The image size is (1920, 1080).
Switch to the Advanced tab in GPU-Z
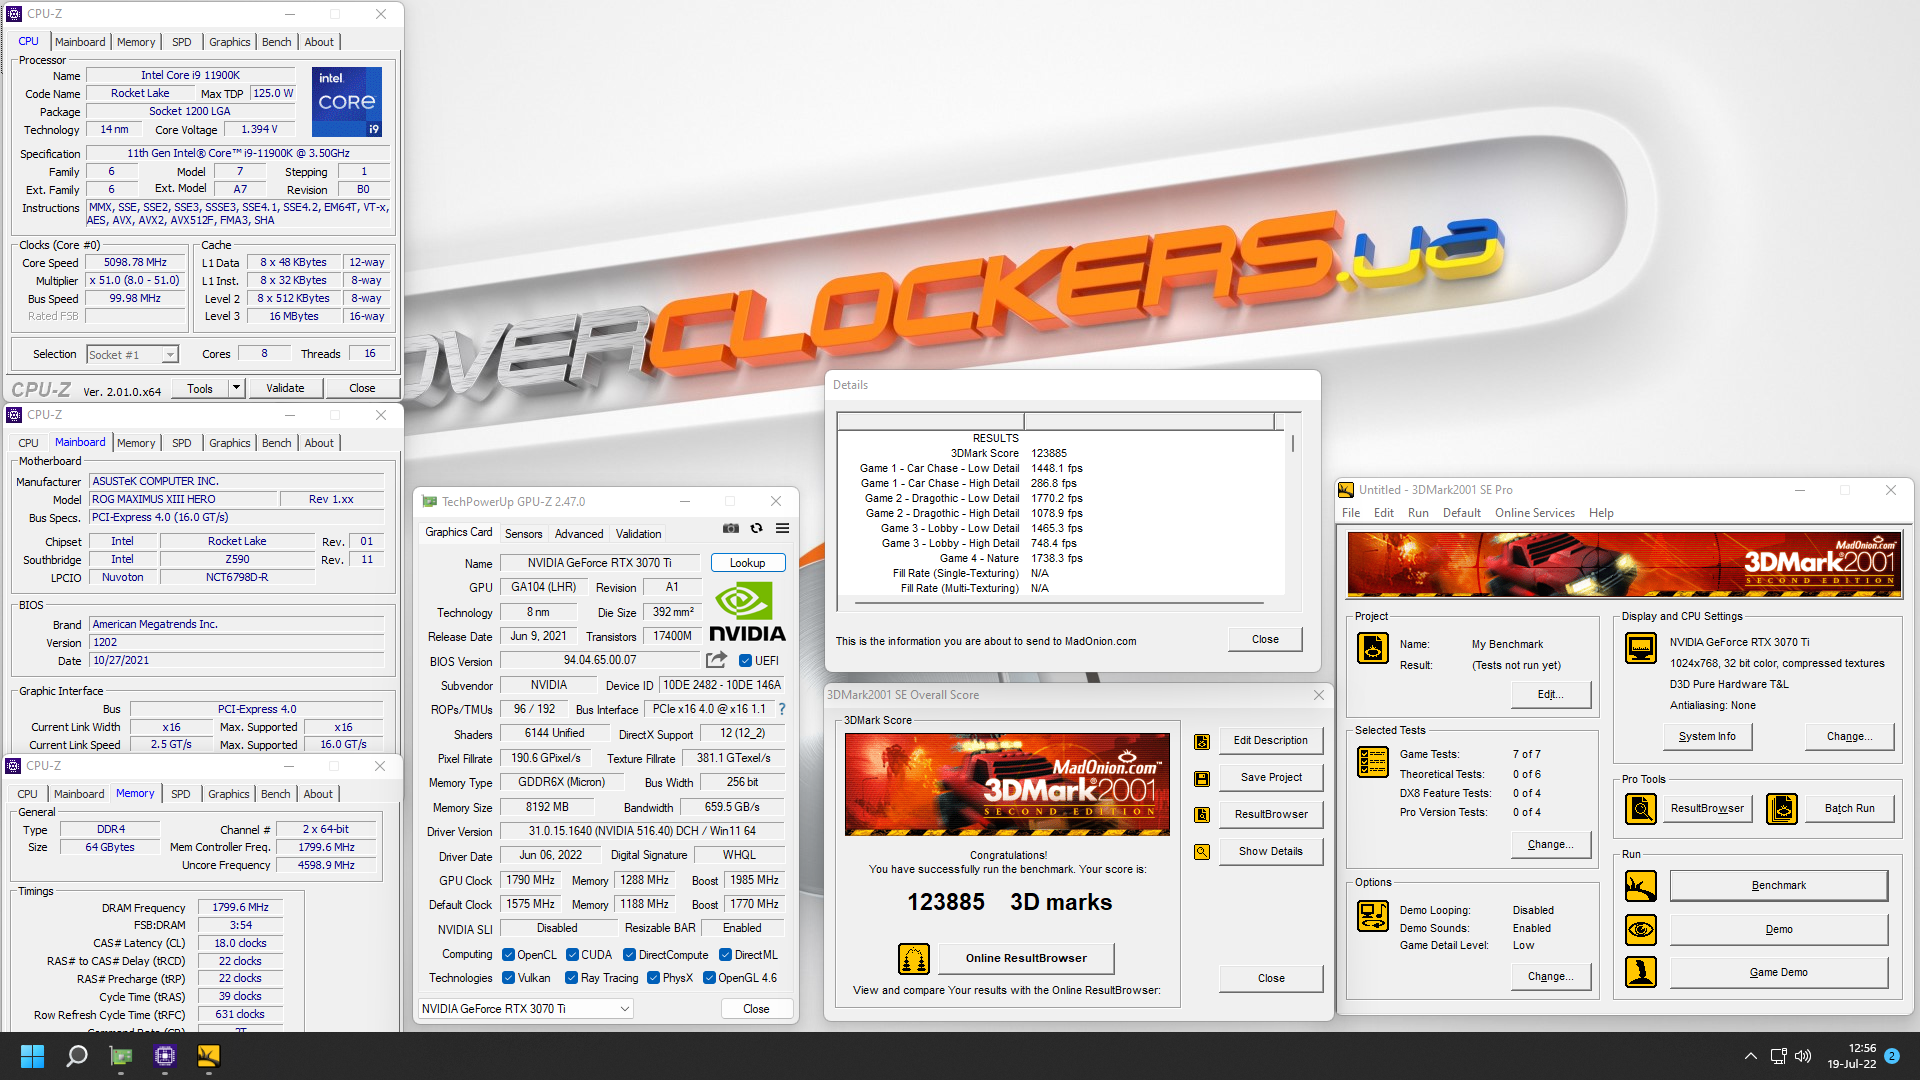(x=579, y=534)
